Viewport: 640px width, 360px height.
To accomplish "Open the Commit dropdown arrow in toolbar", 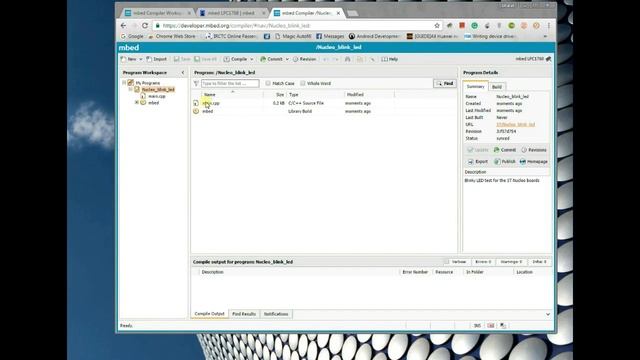I will [x=287, y=59].
